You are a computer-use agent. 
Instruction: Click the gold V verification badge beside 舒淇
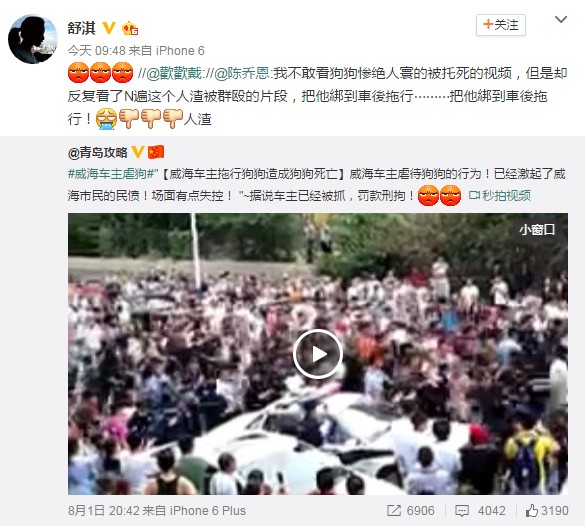[109, 28]
